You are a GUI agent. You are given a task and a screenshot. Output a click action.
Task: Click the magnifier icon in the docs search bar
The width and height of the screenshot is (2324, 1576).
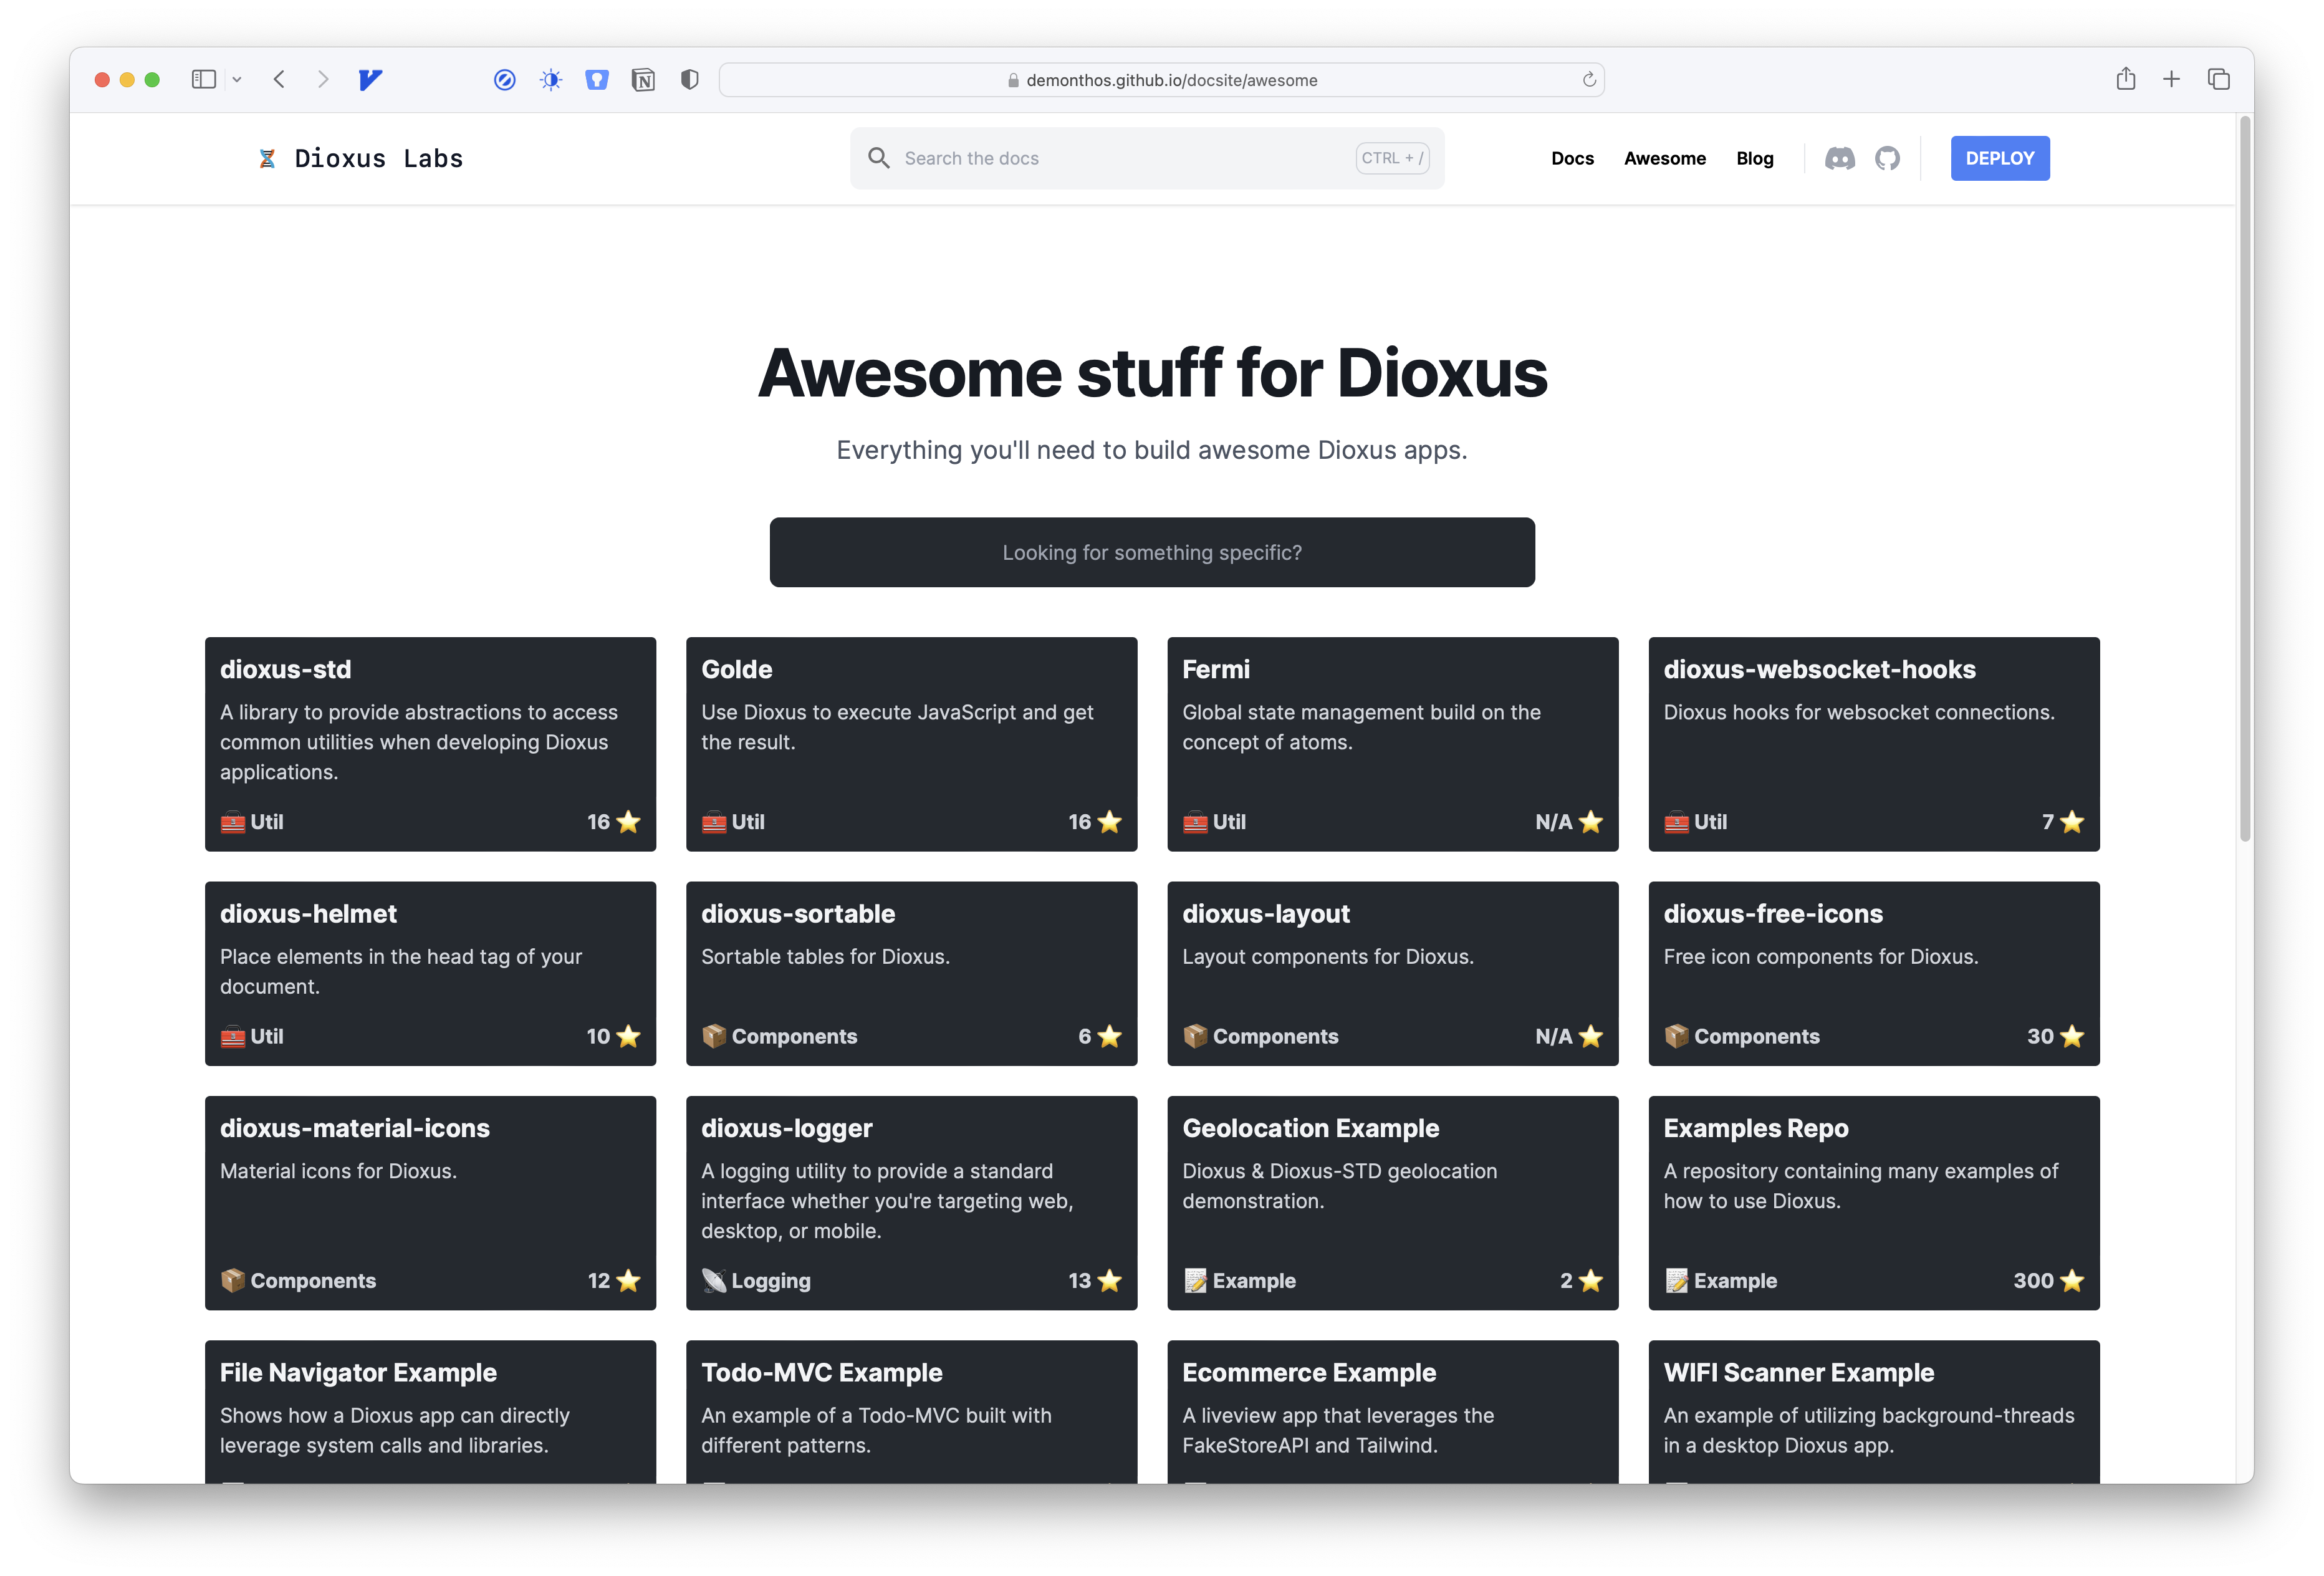(878, 157)
